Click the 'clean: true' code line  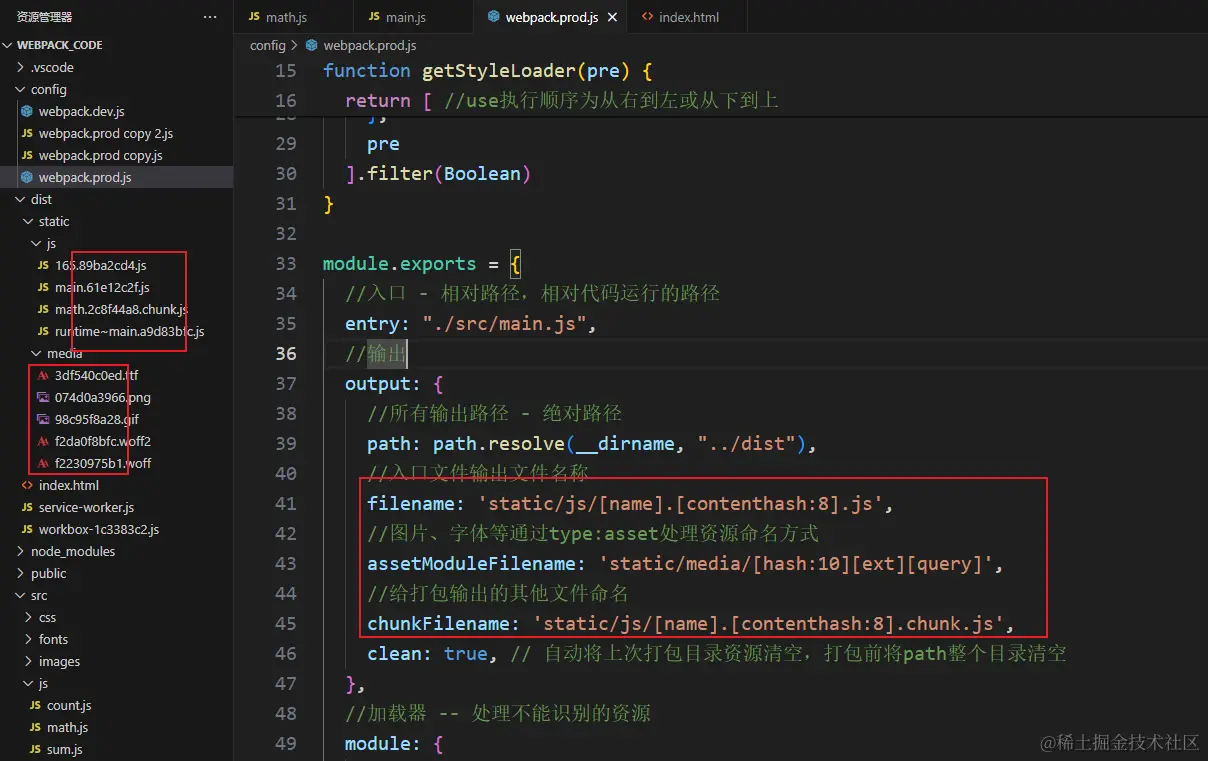716,653
